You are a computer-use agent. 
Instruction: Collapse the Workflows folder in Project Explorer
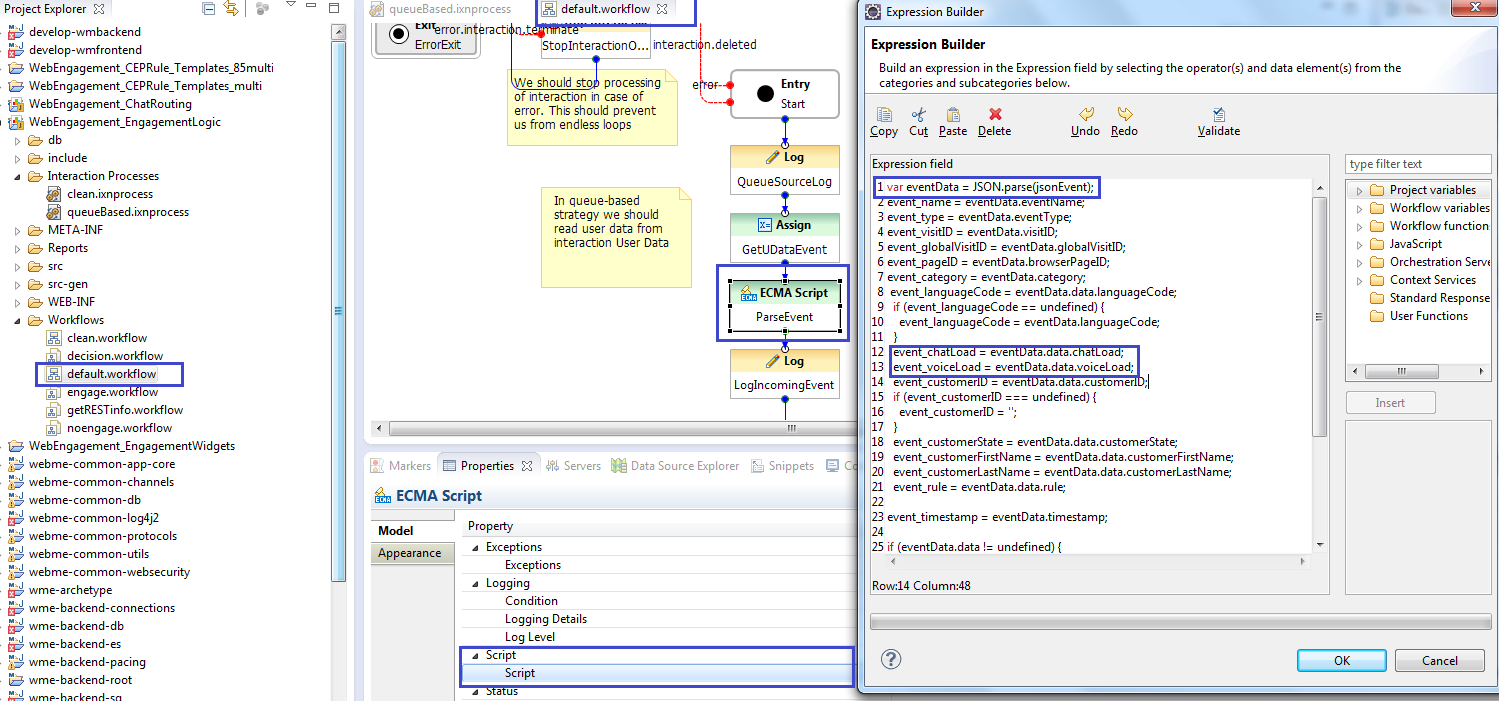pyautogui.click(x=18, y=321)
